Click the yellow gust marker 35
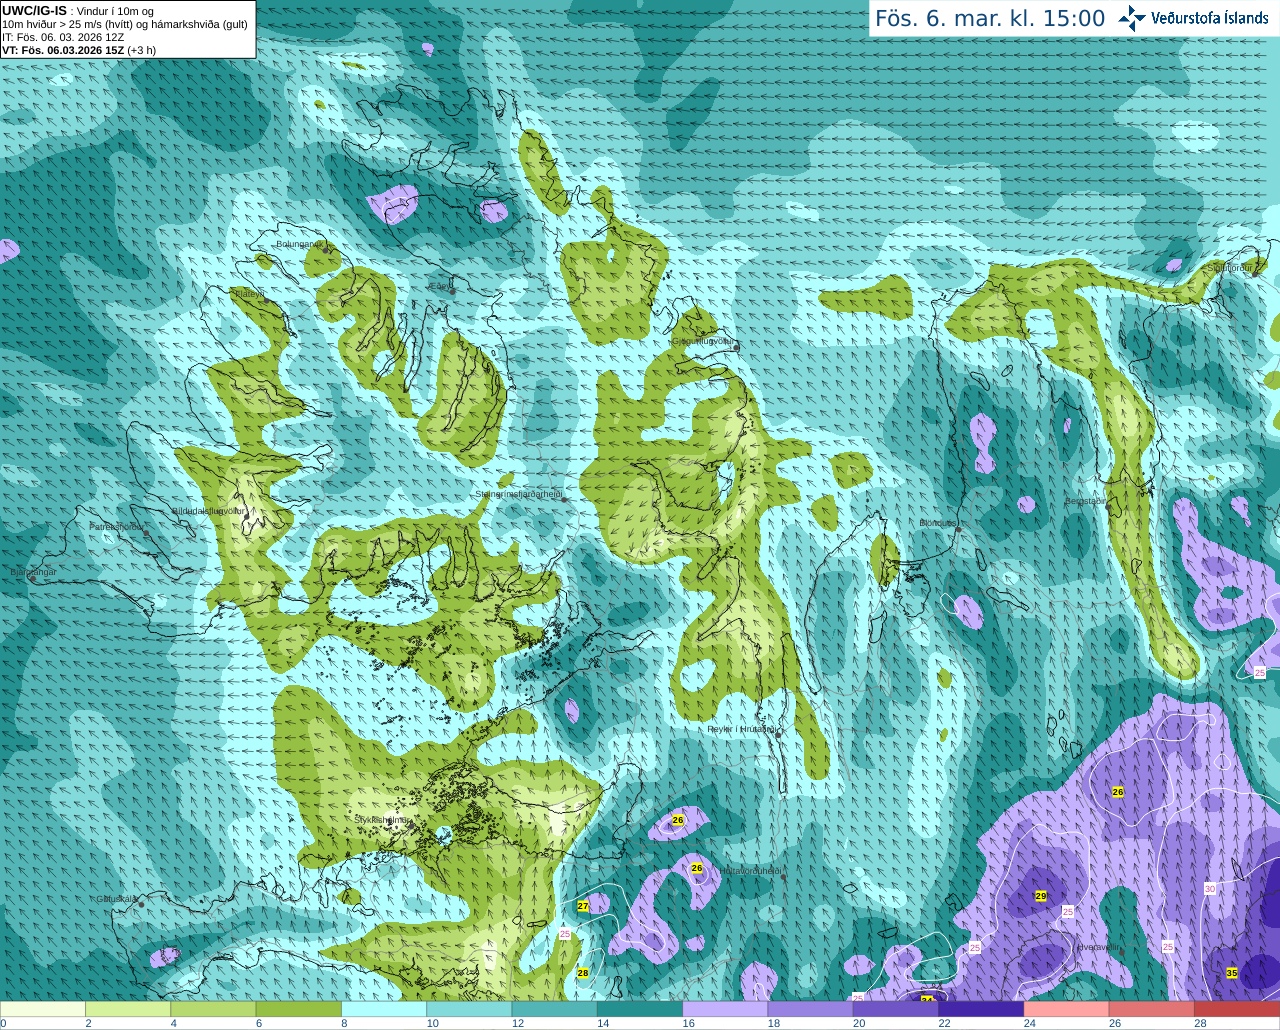This screenshot has width=1280, height=1030. coord(1232,973)
